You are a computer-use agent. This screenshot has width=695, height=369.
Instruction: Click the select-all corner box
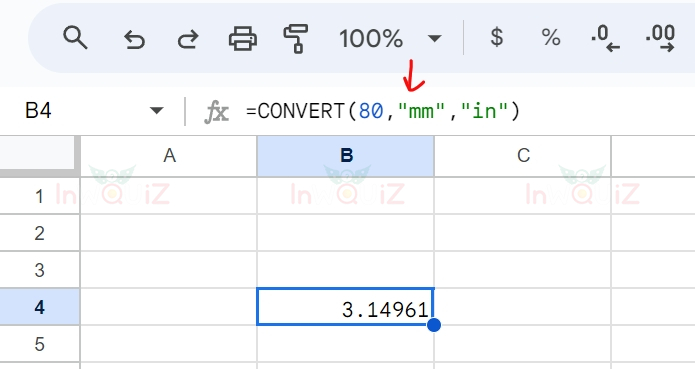coord(39,156)
